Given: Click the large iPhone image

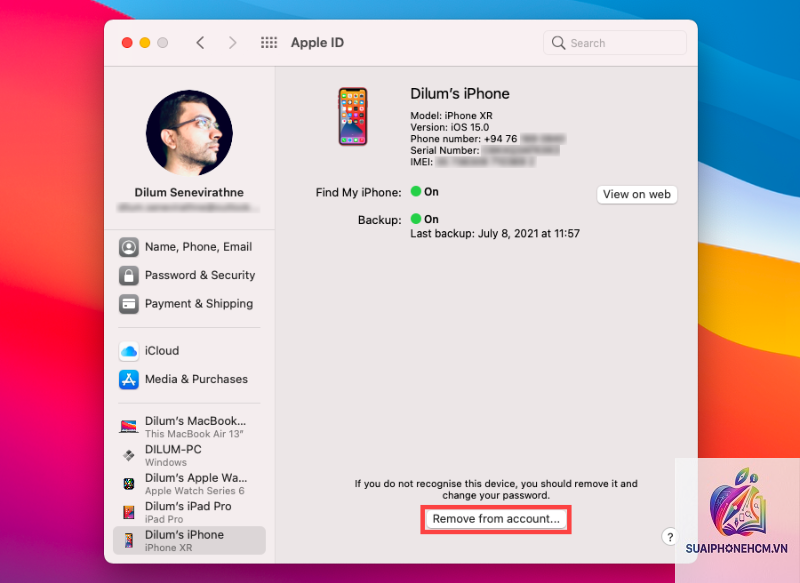Looking at the screenshot, I should [353, 117].
